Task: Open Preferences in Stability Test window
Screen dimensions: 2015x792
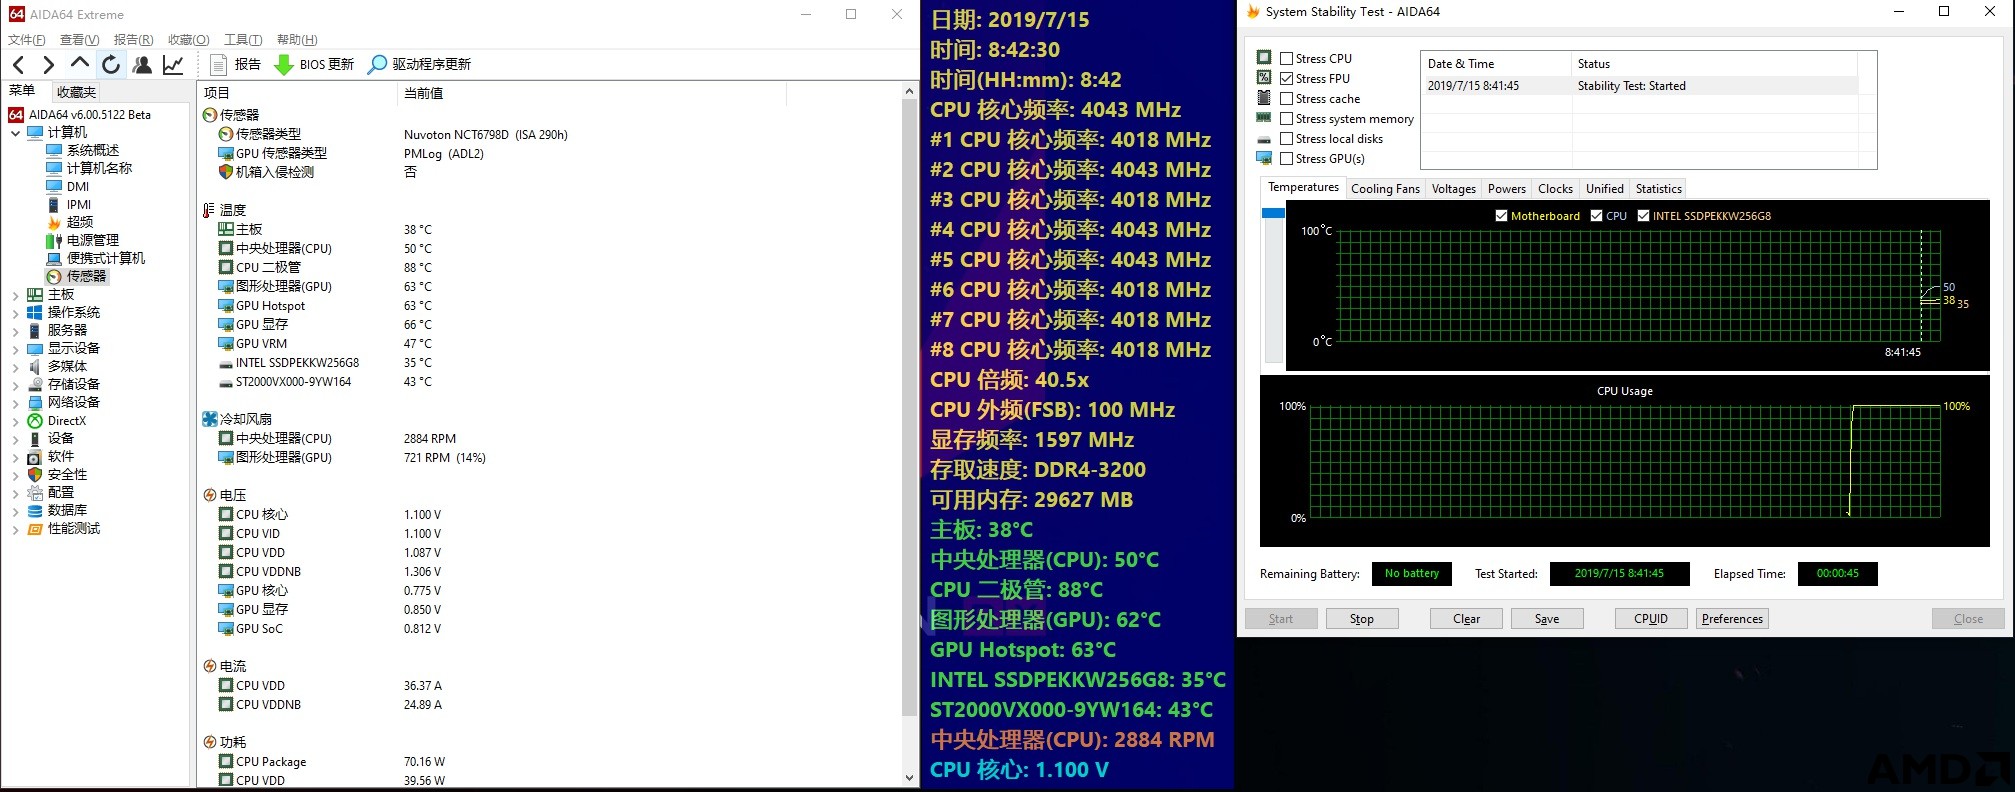Action: click(1732, 619)
